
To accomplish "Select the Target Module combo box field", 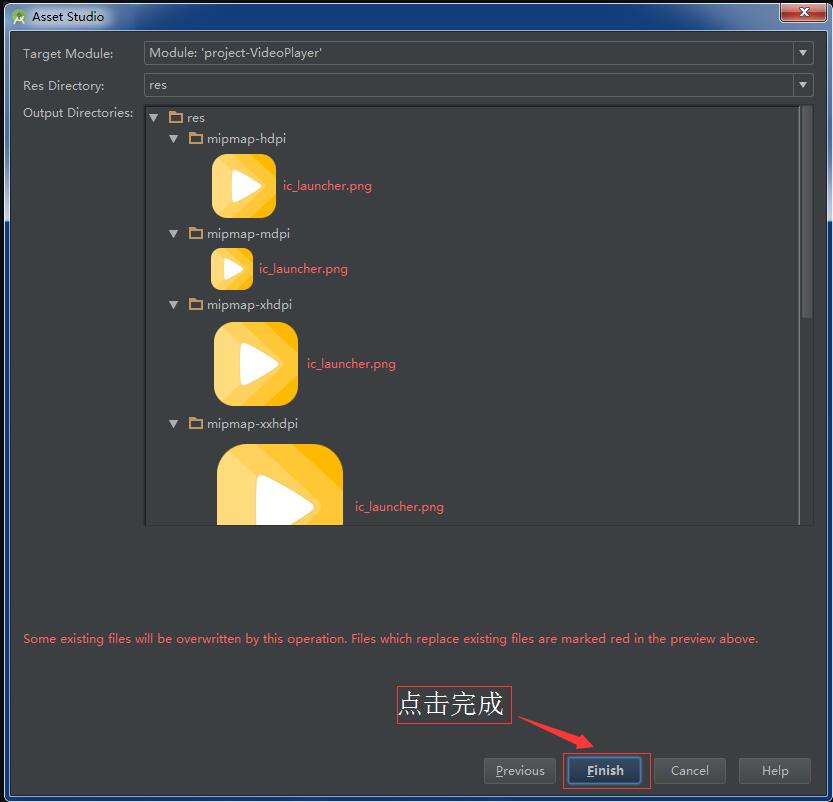I will click(x=478, y=53).
